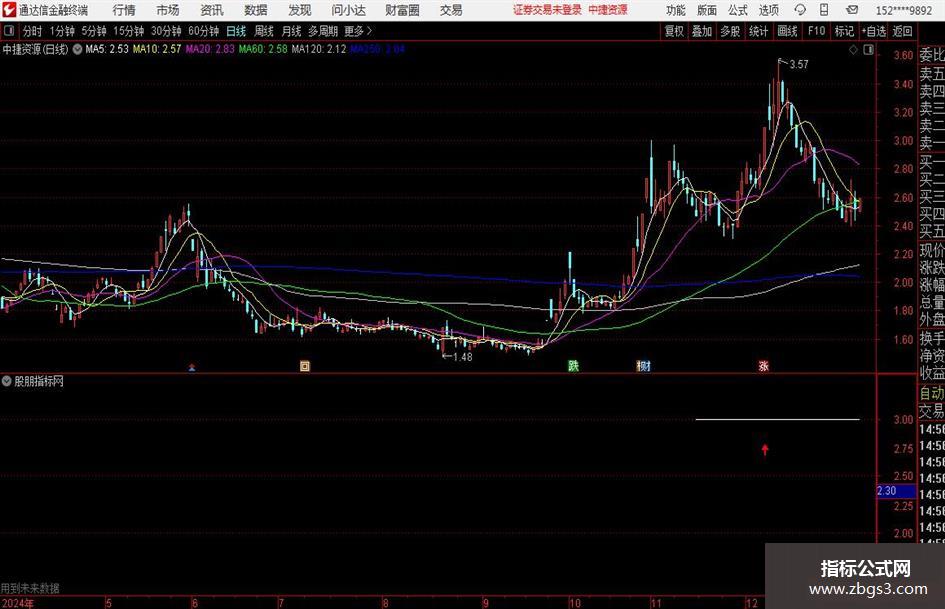945x609 pixels.
Task: Click the MA120: 2.12 label
Action: tap(319, 49)
